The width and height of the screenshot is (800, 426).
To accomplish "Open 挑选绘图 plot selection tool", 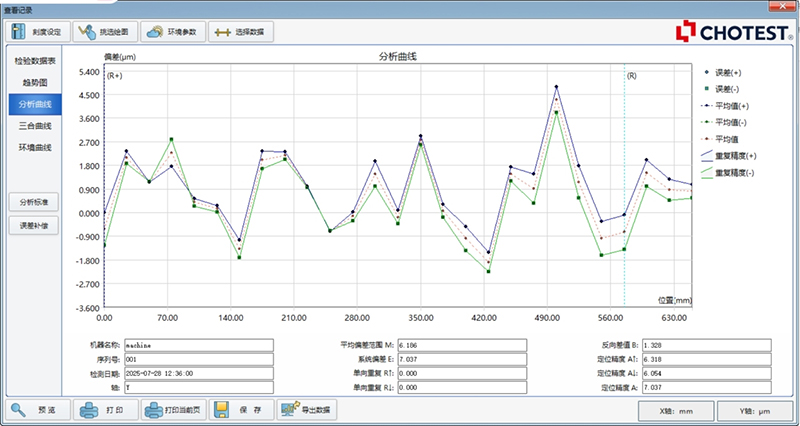I will pyautogui.click(x=88, y=31).
